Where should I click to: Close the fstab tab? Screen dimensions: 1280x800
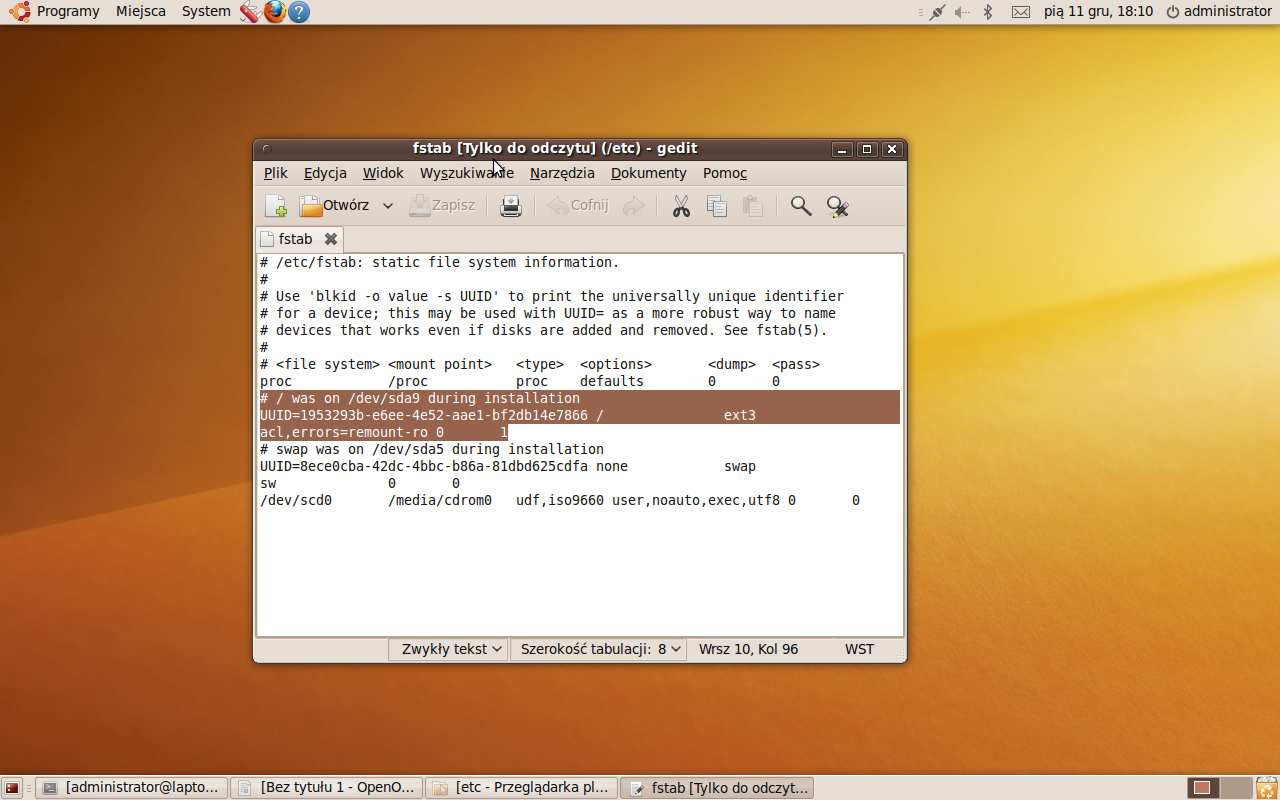331,239
